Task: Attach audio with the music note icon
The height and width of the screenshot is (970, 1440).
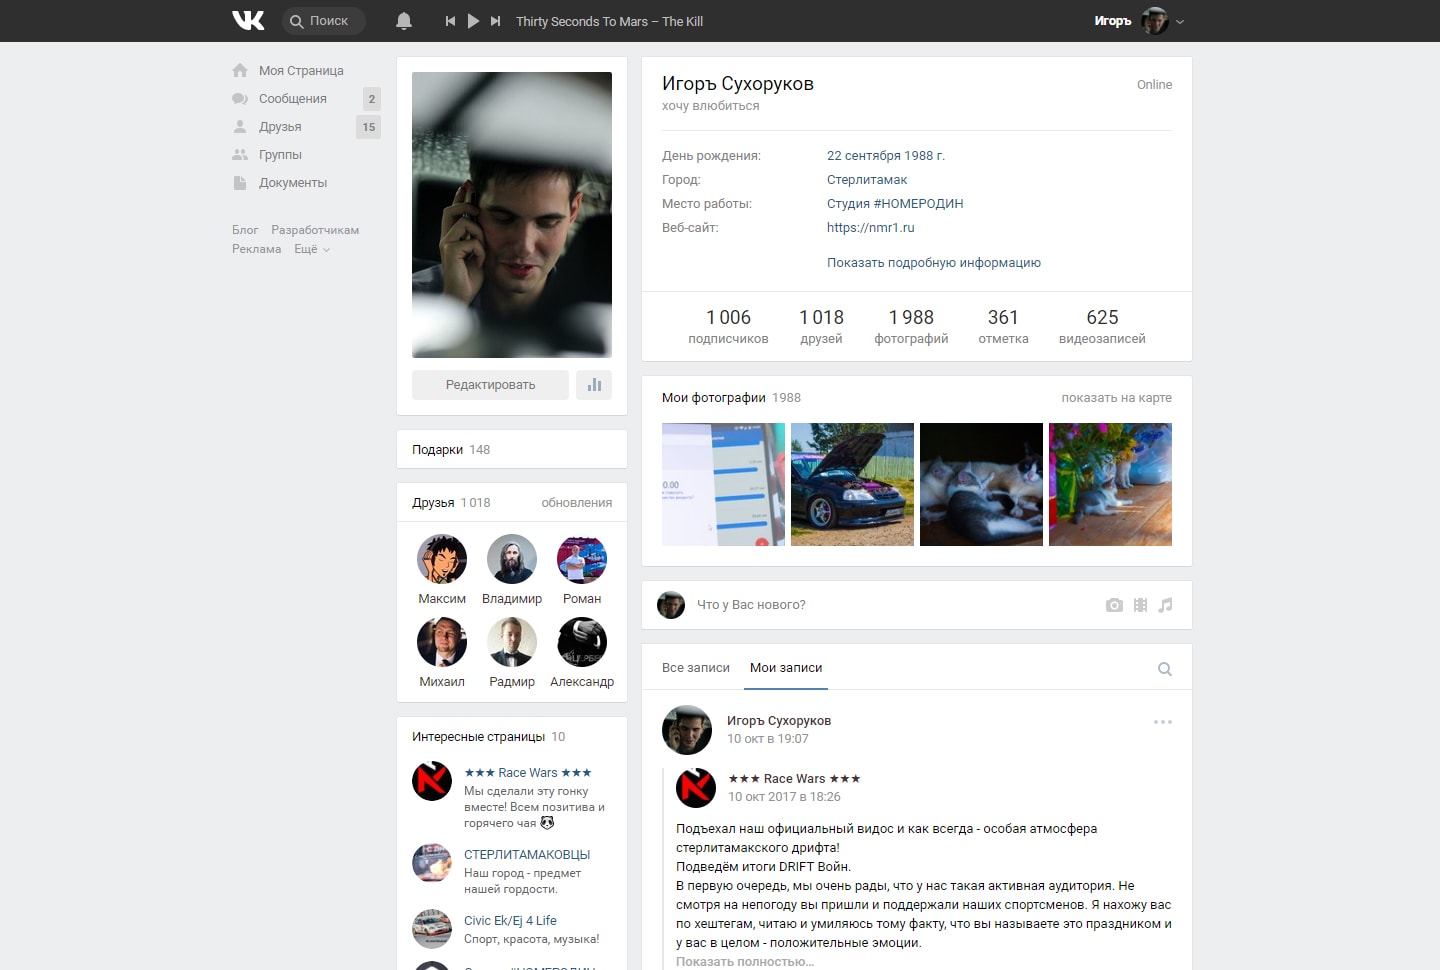Action: [1165, 605]
